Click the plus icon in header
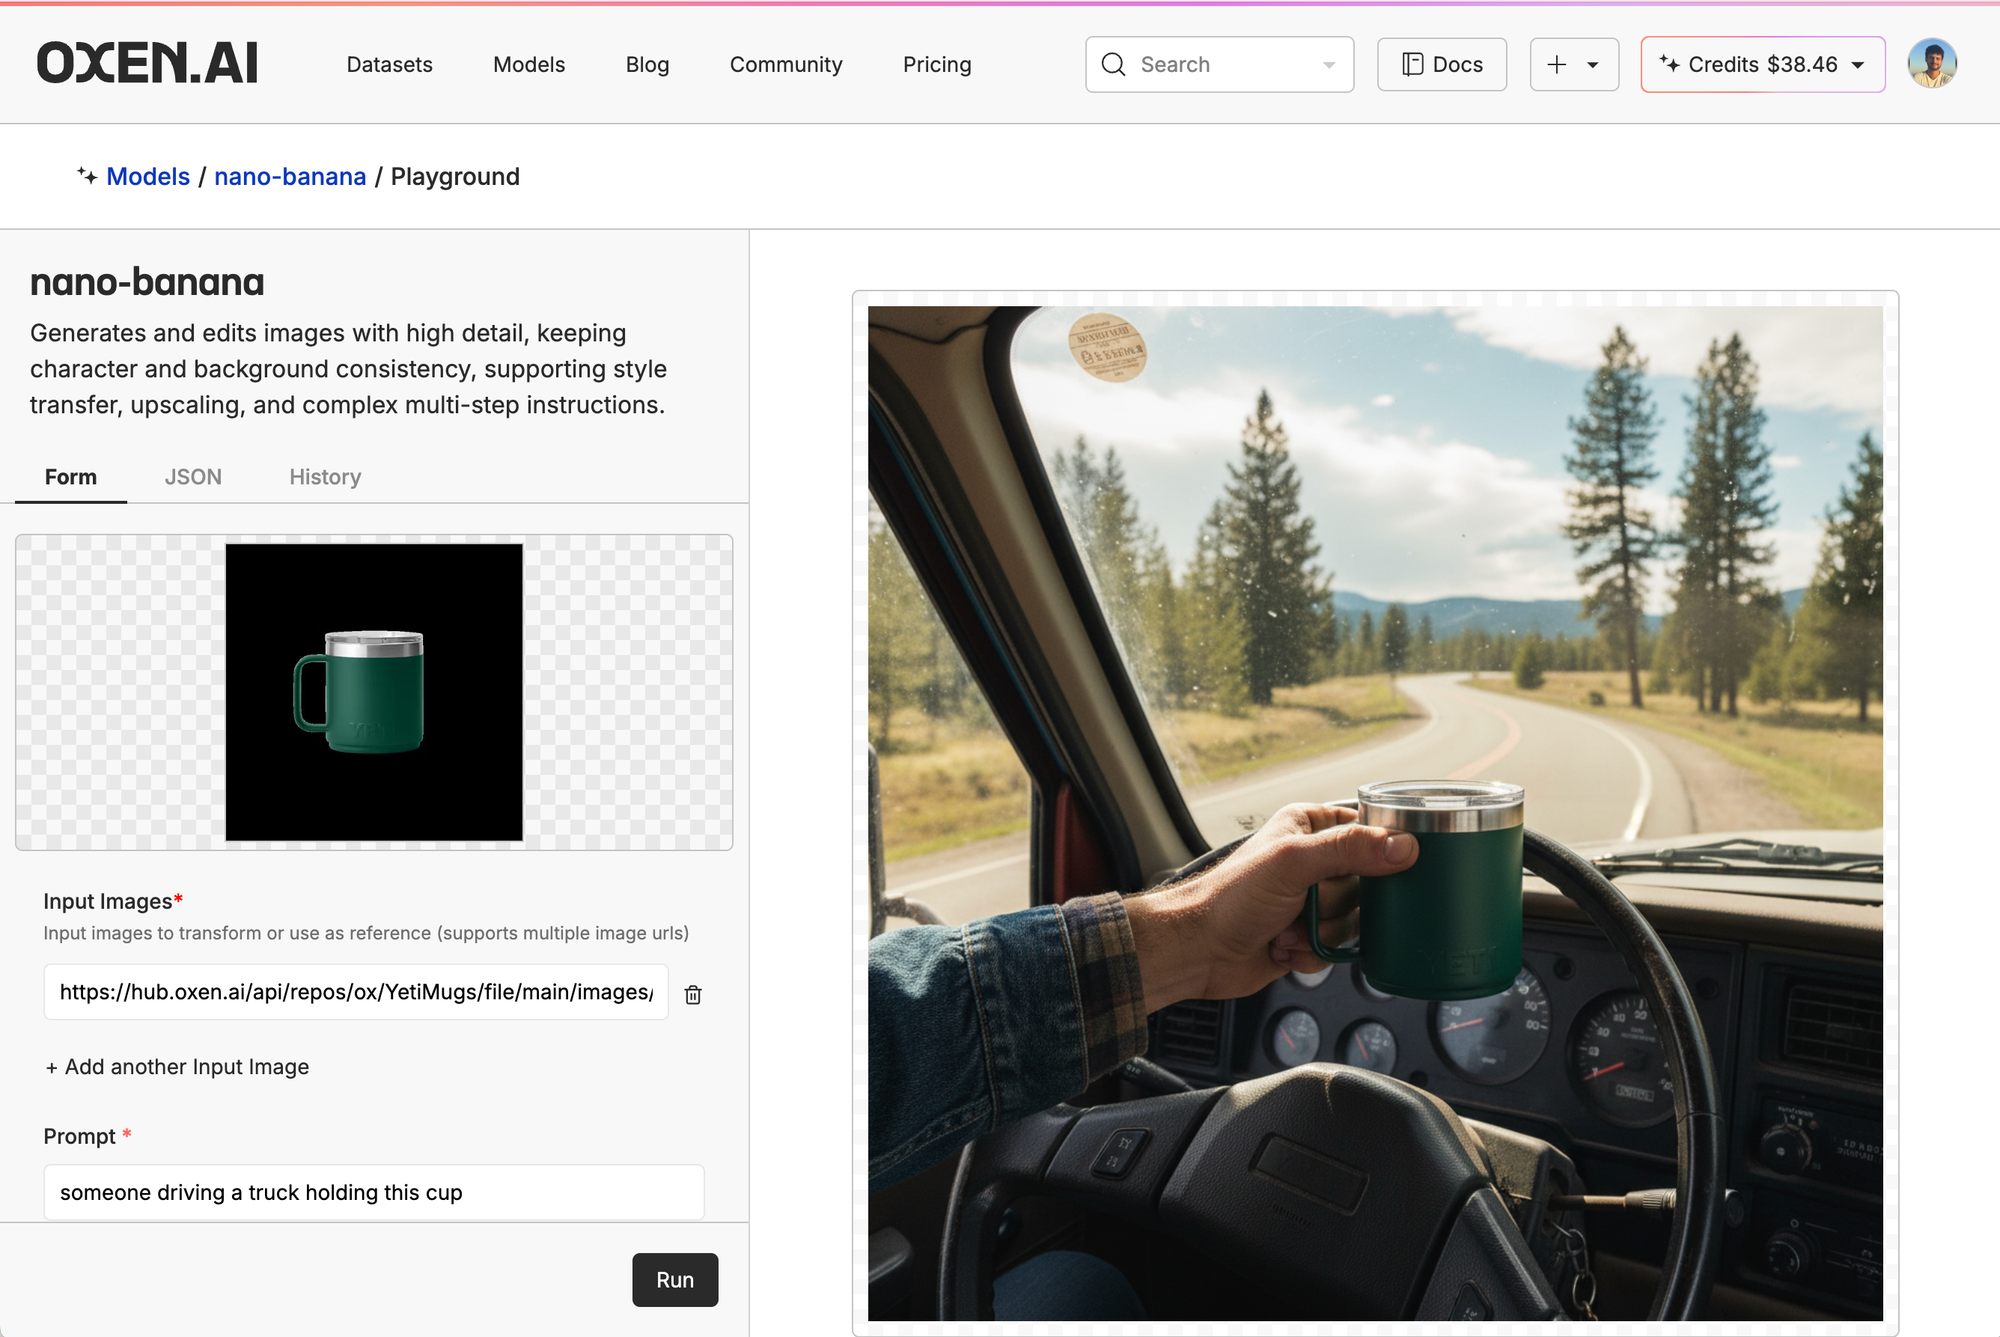This screenshot has height=1337, width=2000. (x=1556, y=65)
